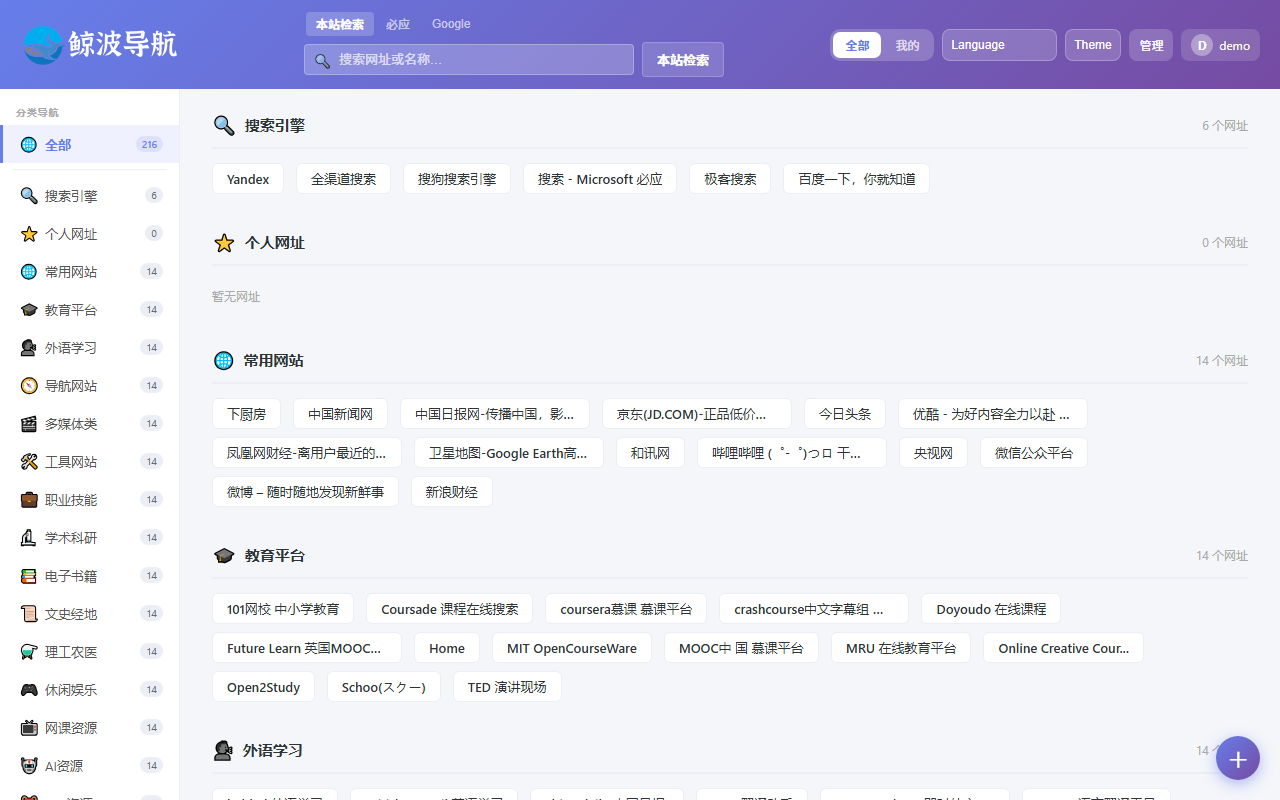Image resolution: width=1280 pixels, height=800 pixels.
Task: Open 101网校 中小学教育 link
Action: pyautogui.click(x=283, y=609)
